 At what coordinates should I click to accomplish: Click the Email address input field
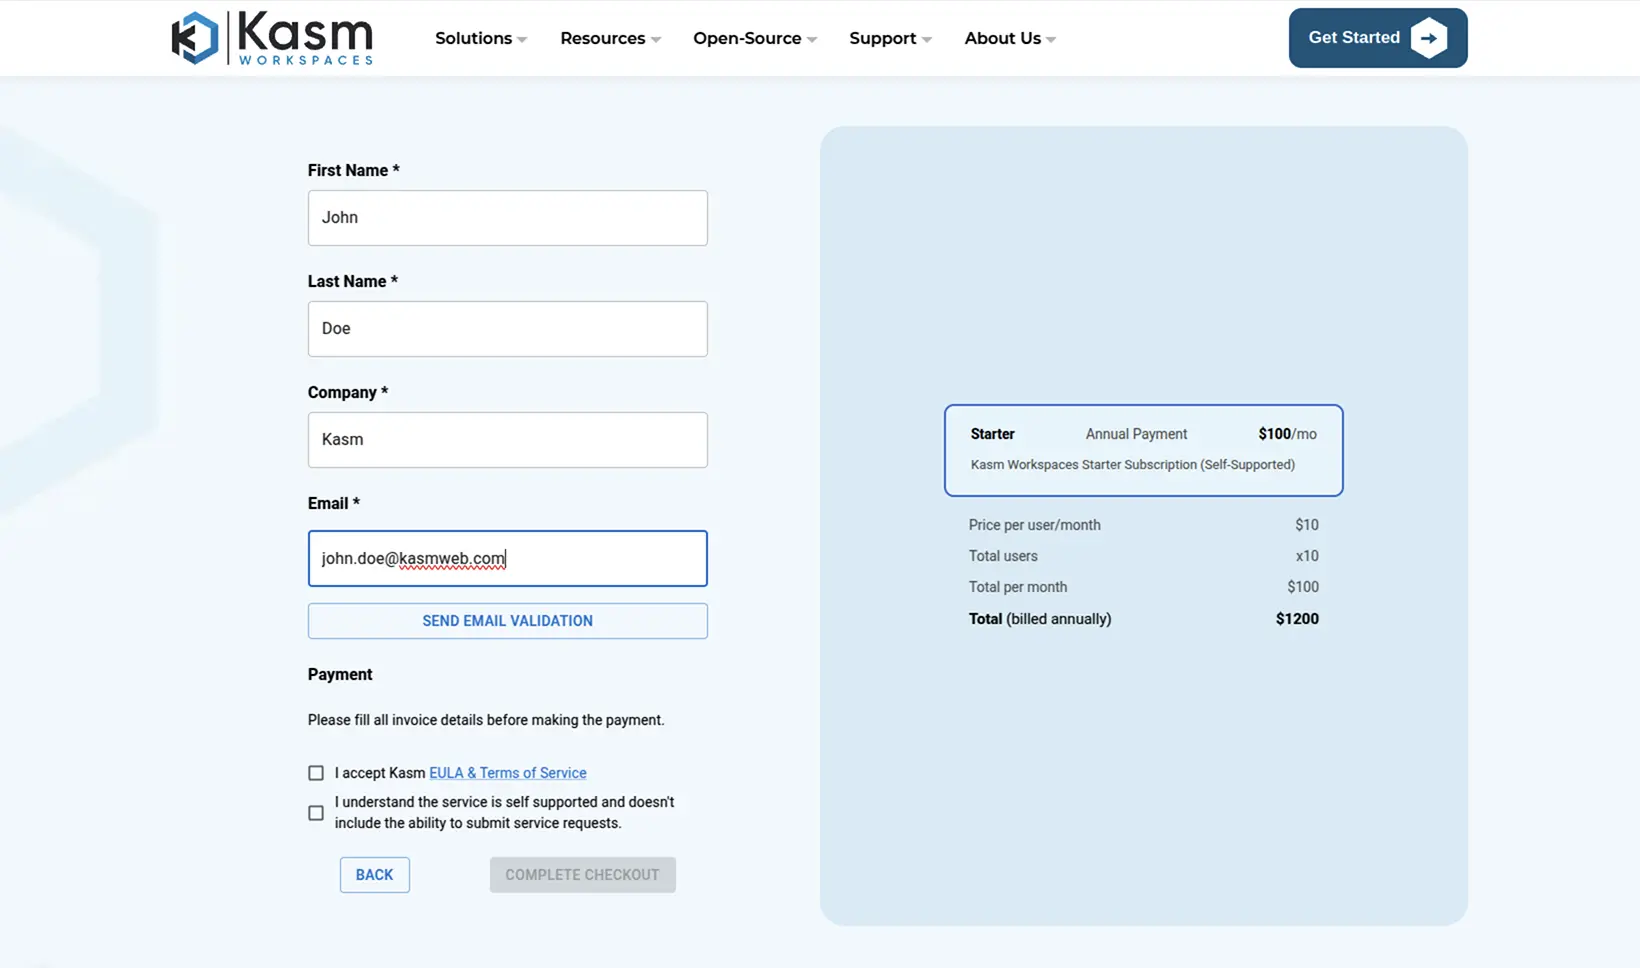pos(507,558)
